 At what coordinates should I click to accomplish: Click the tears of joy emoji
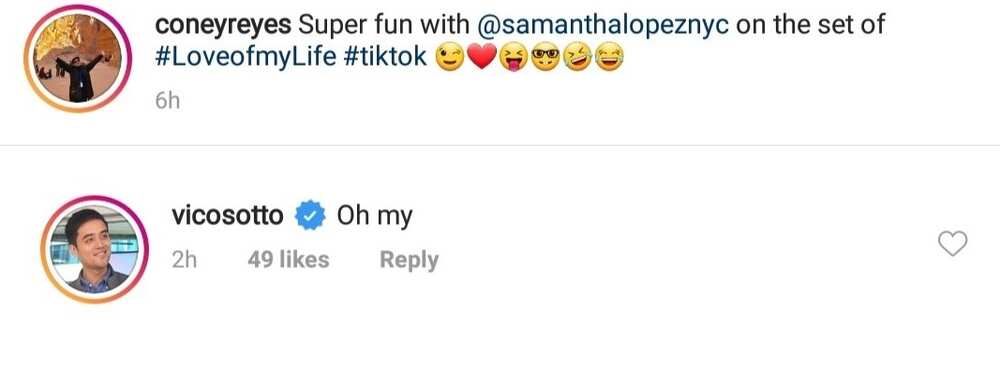tap(609, 59)
